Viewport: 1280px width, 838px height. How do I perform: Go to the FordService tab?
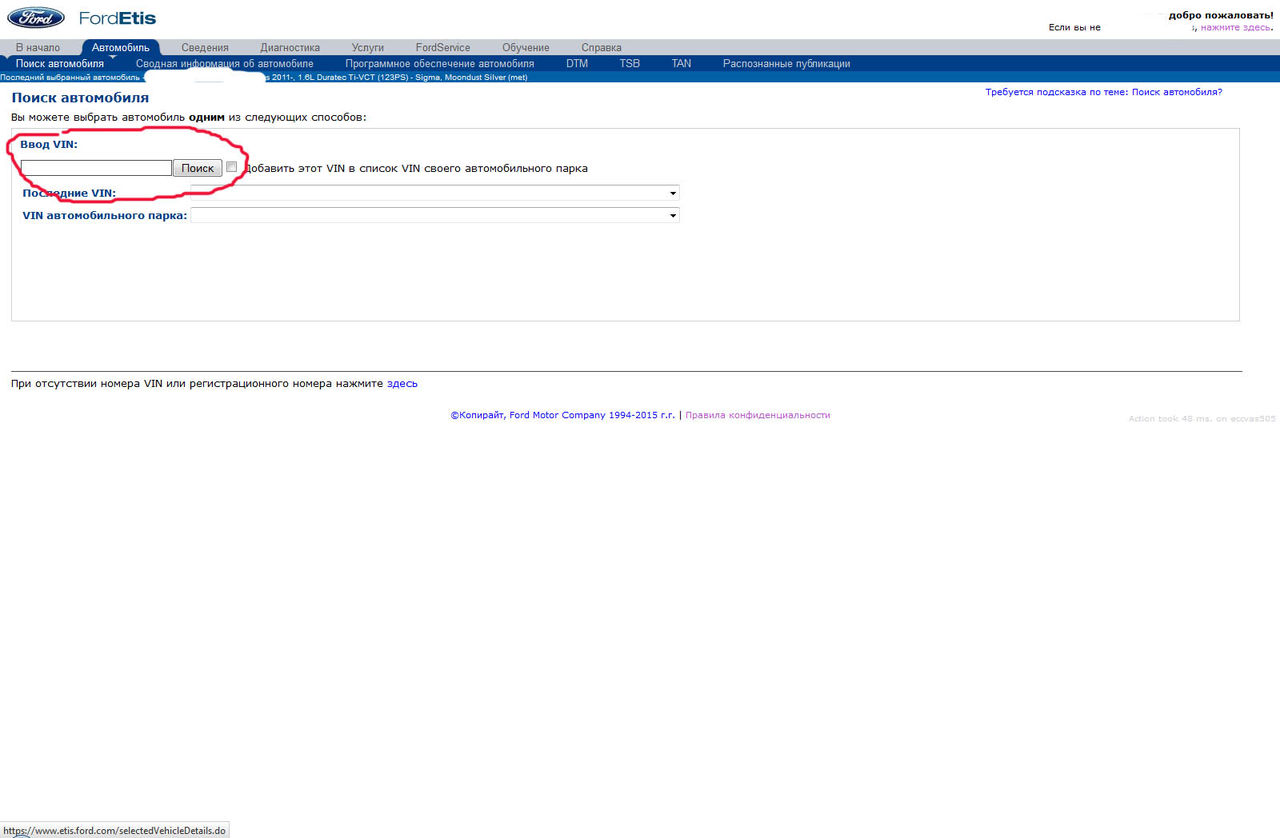click(443, 47)
